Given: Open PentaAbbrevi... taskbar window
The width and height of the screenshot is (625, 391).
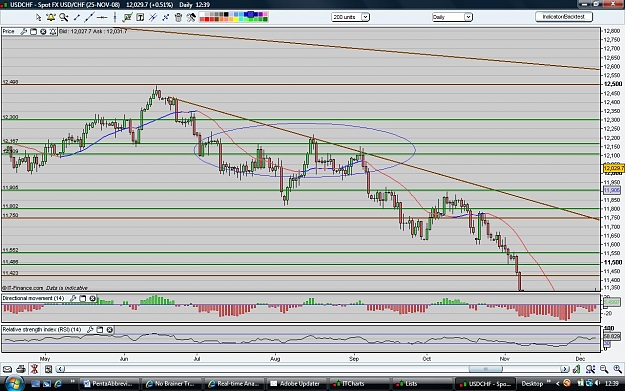Looking at the screenshot, I should [110, 384].
